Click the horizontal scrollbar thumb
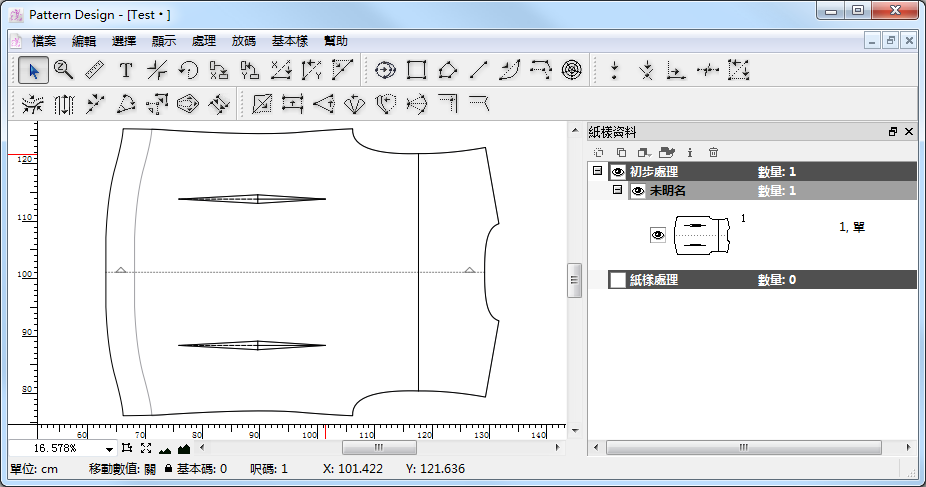Viewport: 926px width, 487px height. [x=372, y=449]
